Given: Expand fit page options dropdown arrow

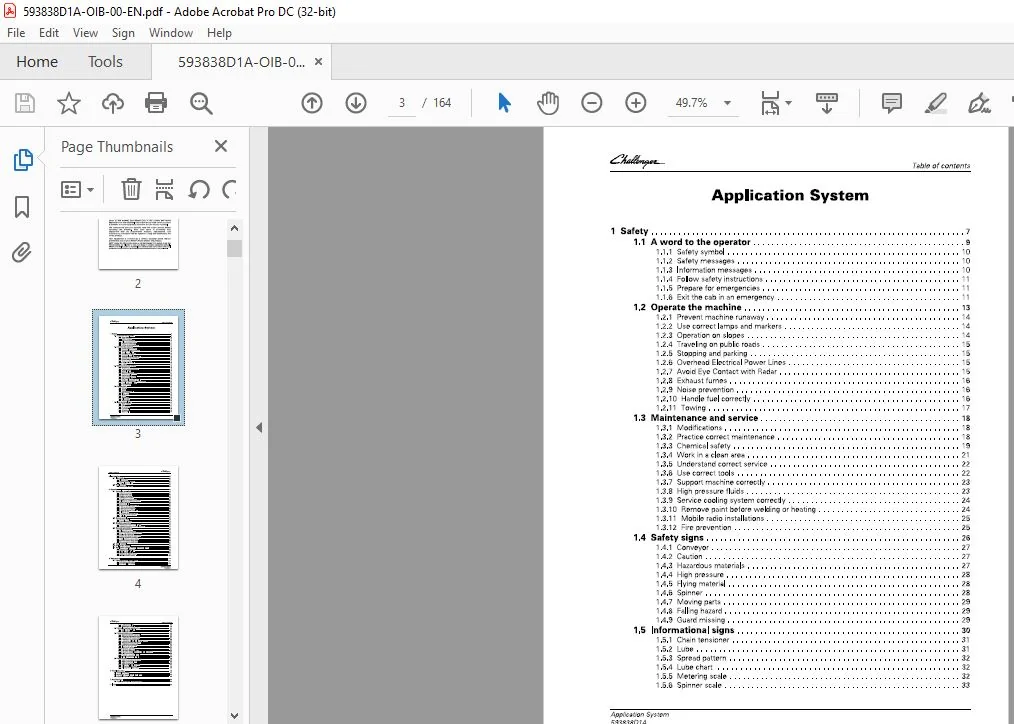Looking at the screenshot, I should [x=788, y=103].
